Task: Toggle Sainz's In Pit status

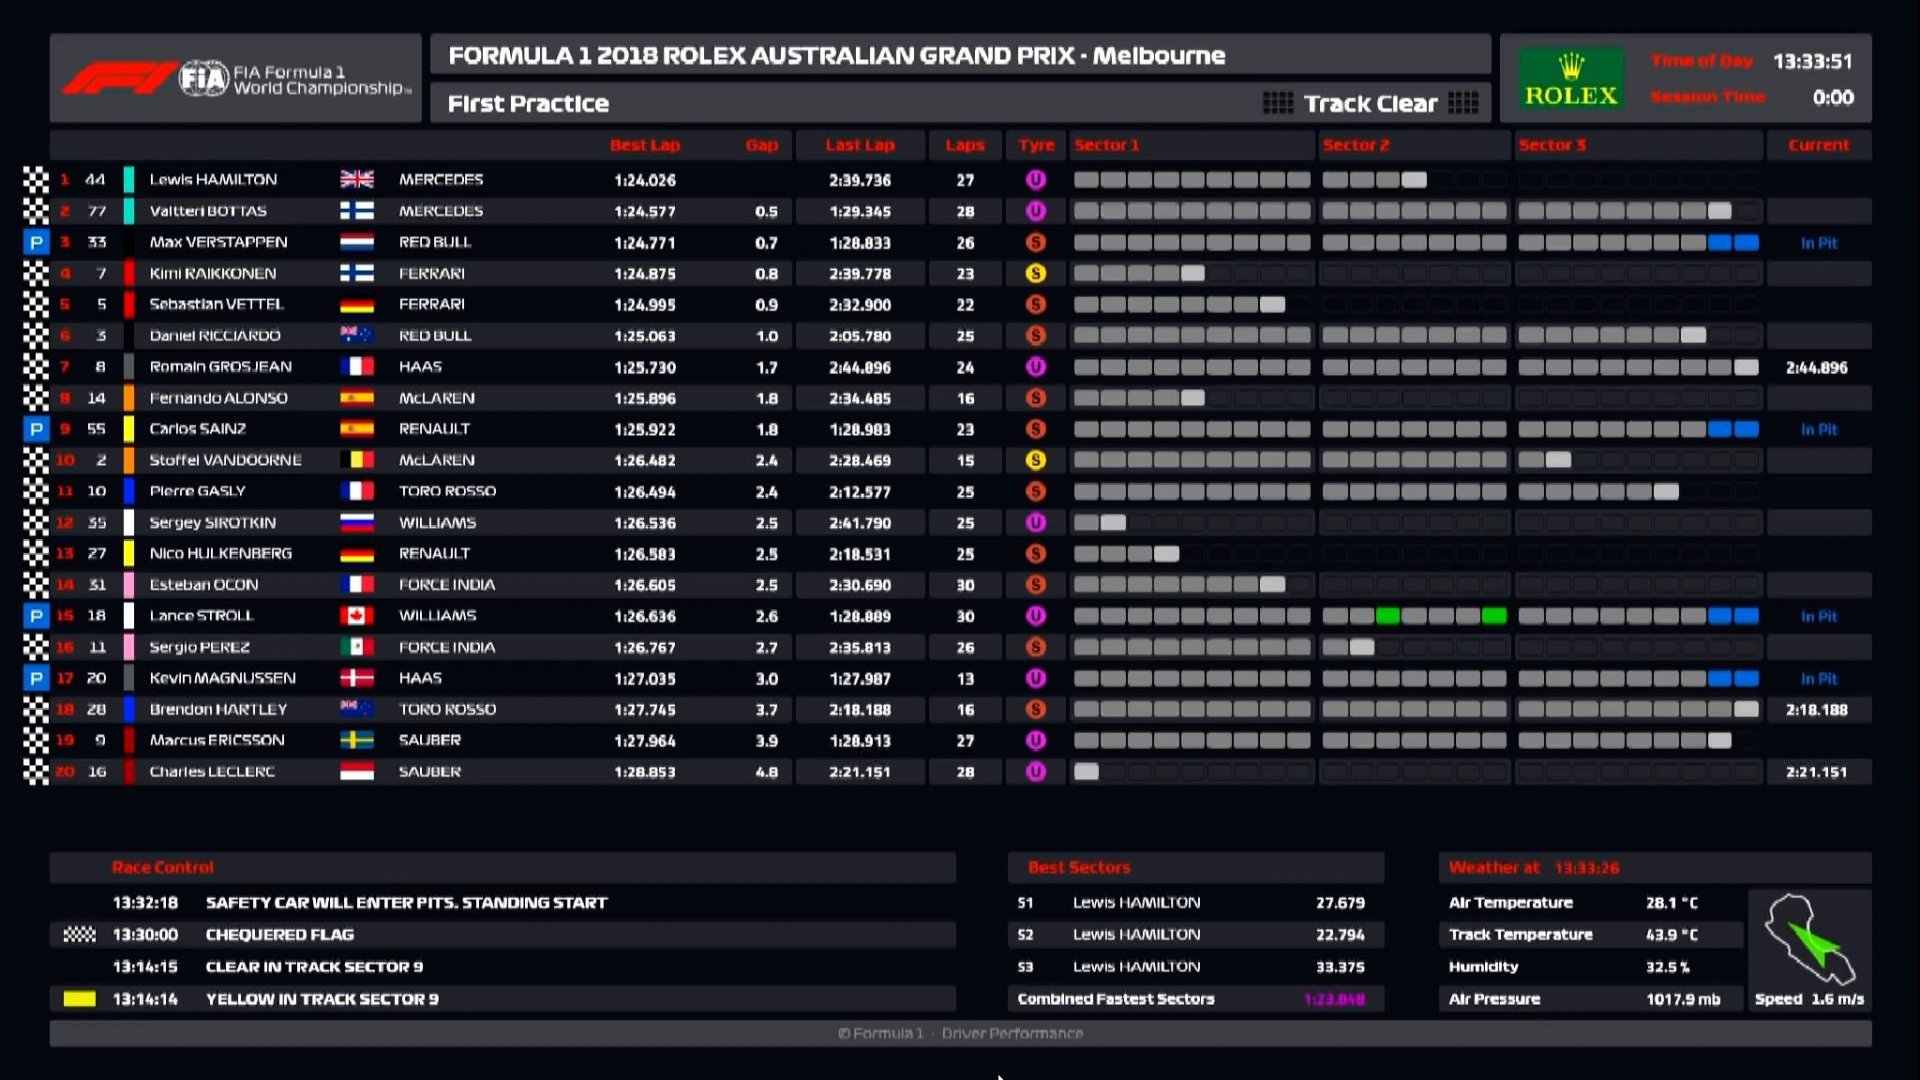Action: pyautogui.click(x=1819, y=429)
